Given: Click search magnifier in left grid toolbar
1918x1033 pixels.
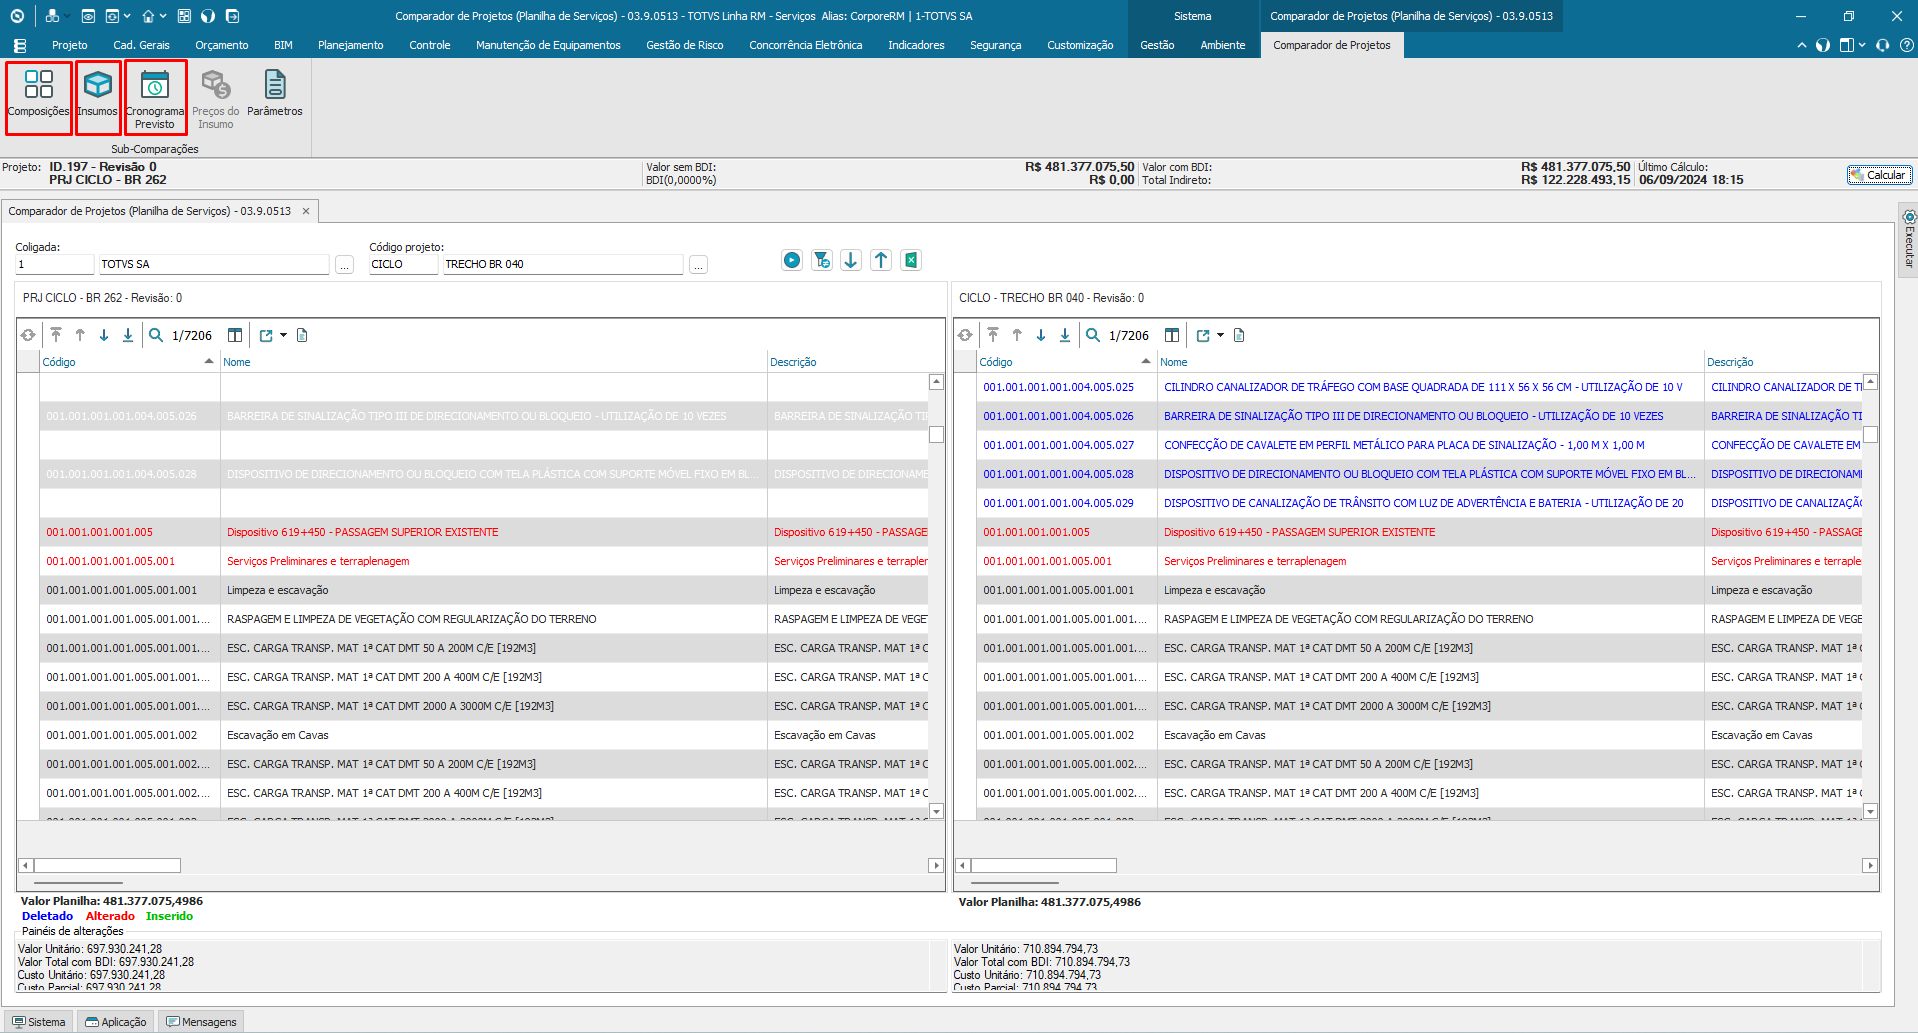Looking at the screenshot, I should point(156,335).
